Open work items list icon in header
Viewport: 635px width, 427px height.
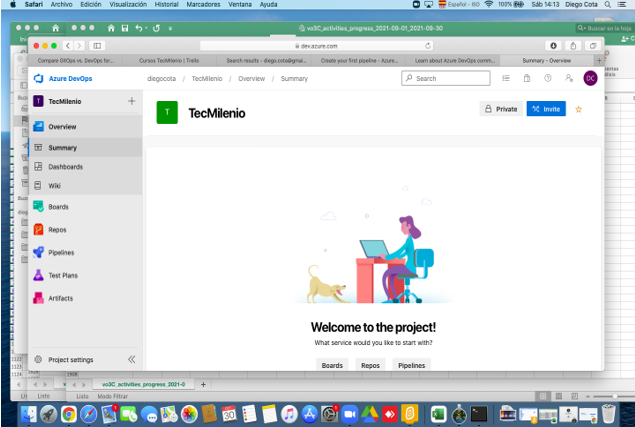[x=506, y=78]
